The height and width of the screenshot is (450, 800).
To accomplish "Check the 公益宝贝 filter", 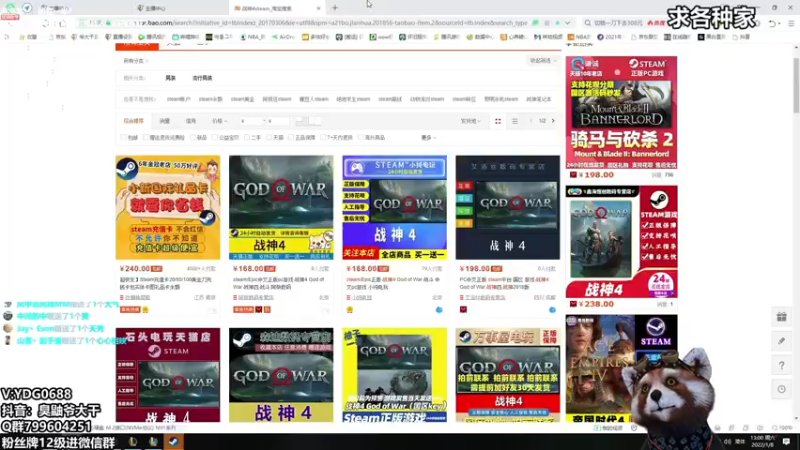I will click(x=215, y=138).
